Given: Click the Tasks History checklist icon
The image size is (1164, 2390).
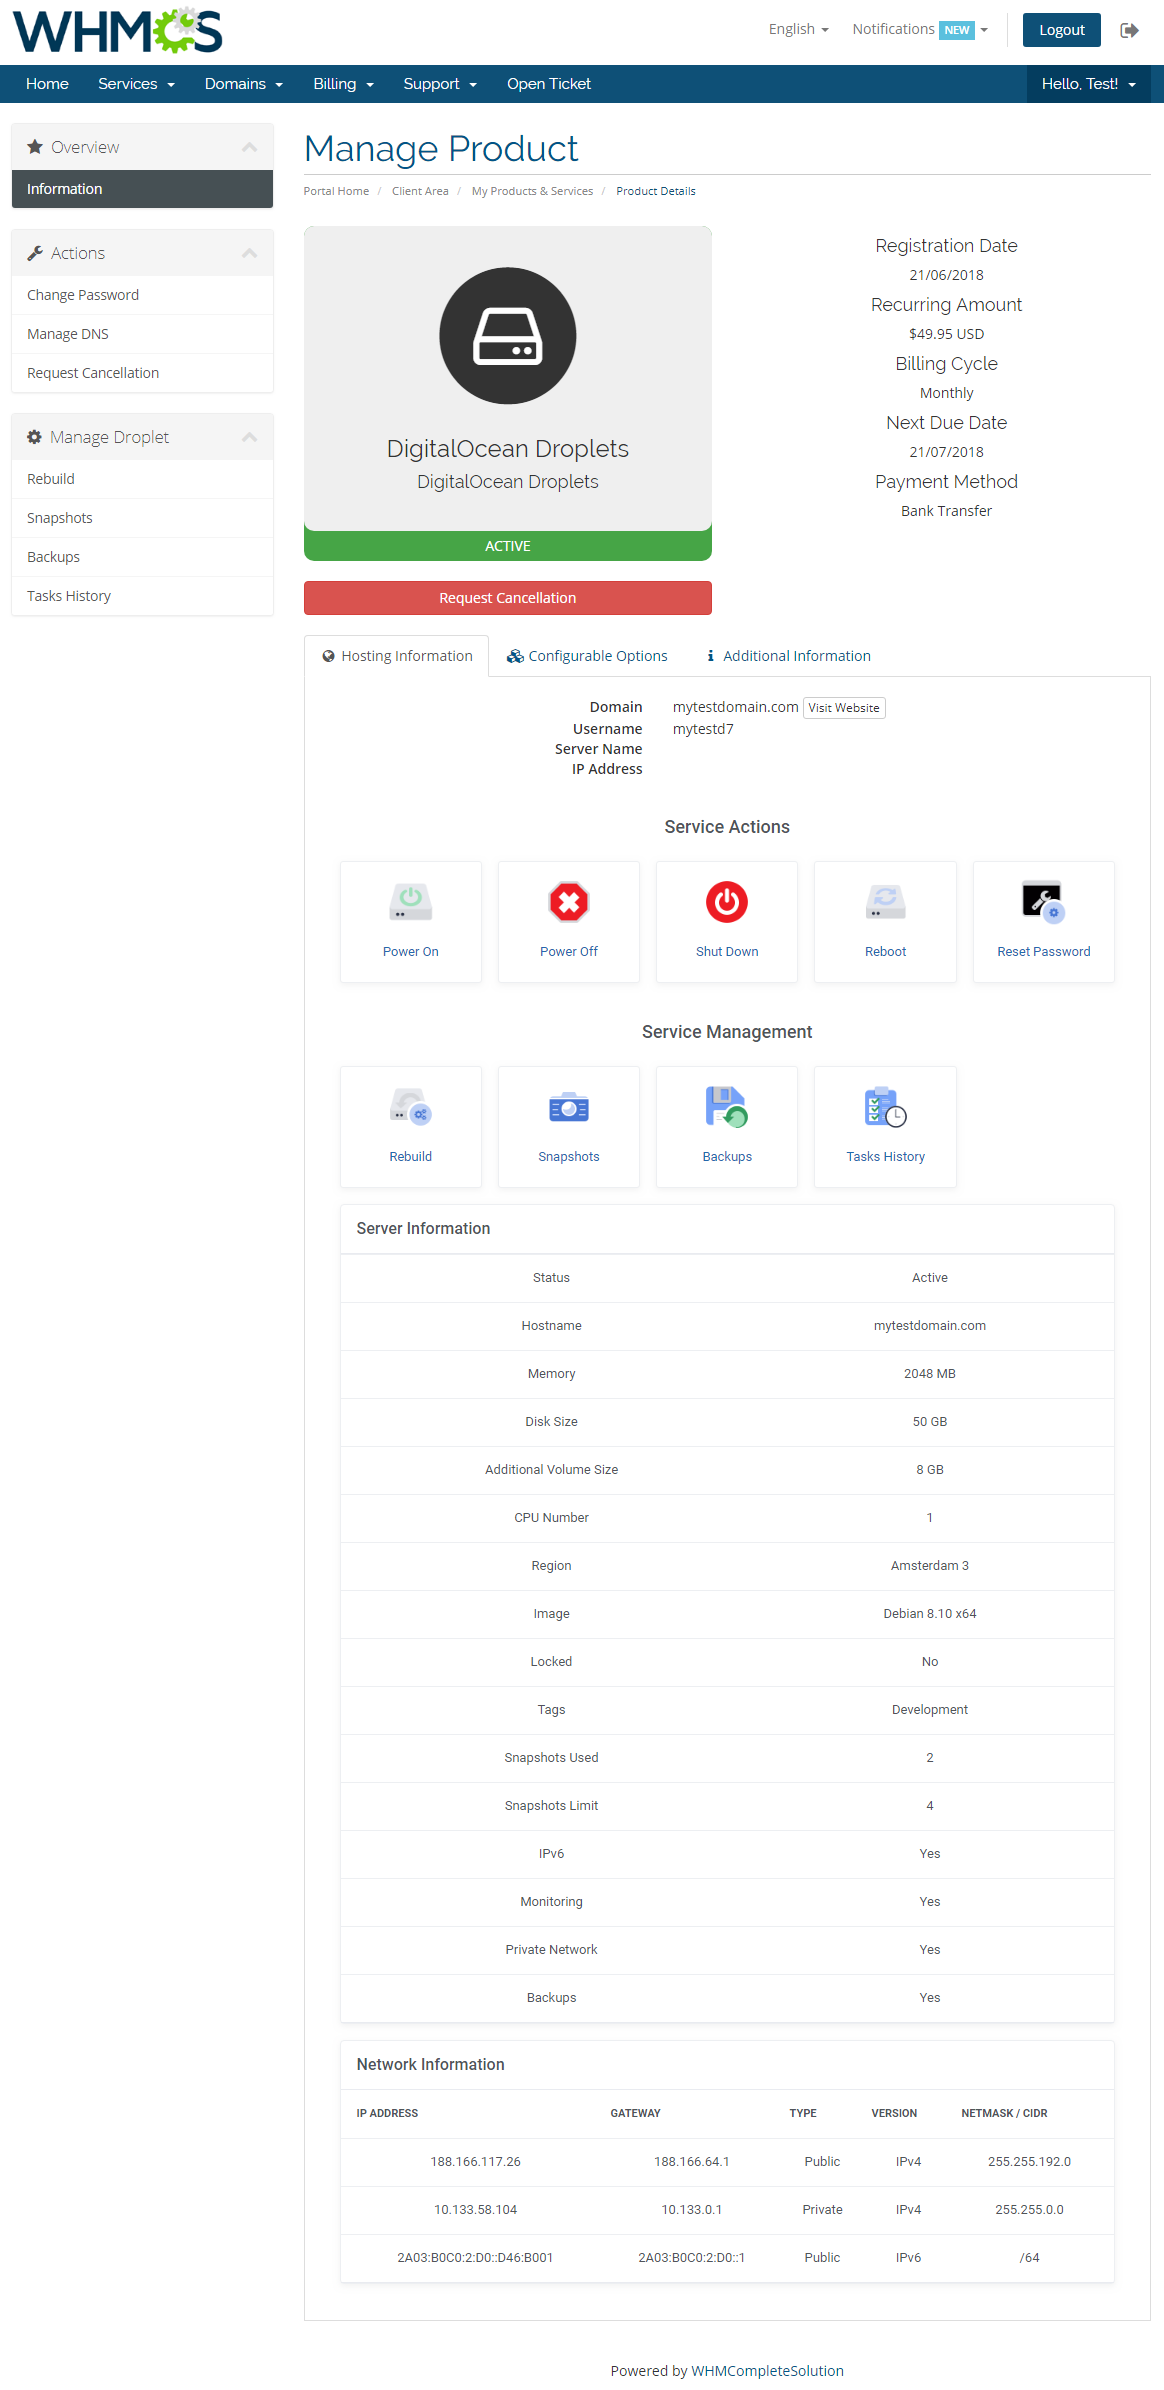Looking at the screenshot, I should pyautogui.click(x=885, y=1107).
